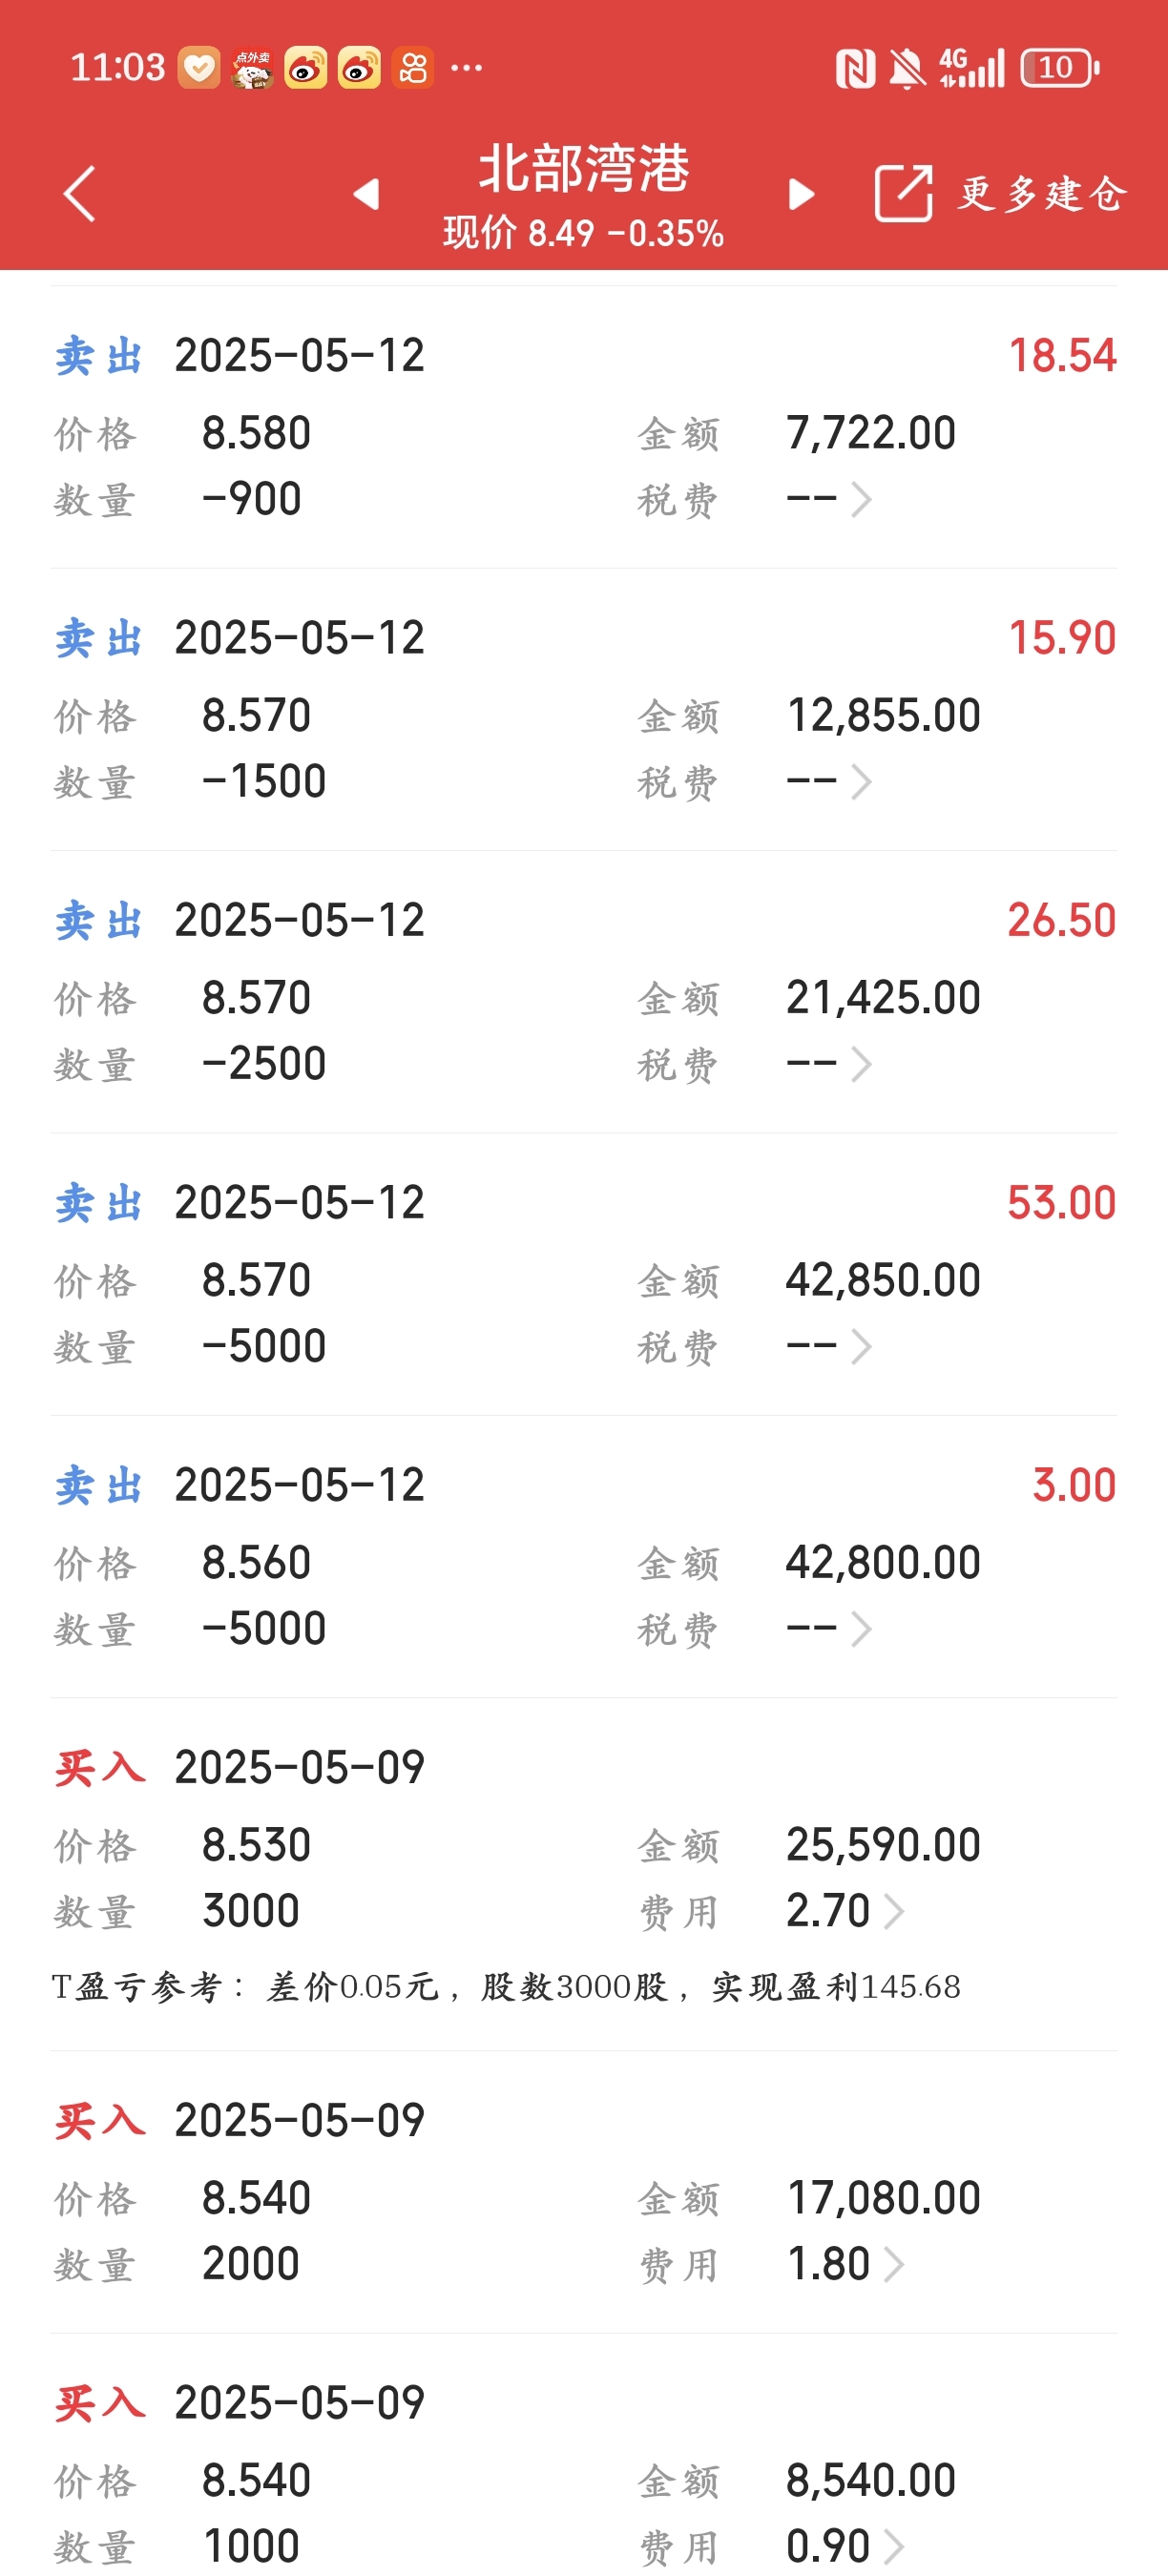Tap the back arrow in the header
The height and width of the screenshot is (2576, 1168).
(79, 194)
